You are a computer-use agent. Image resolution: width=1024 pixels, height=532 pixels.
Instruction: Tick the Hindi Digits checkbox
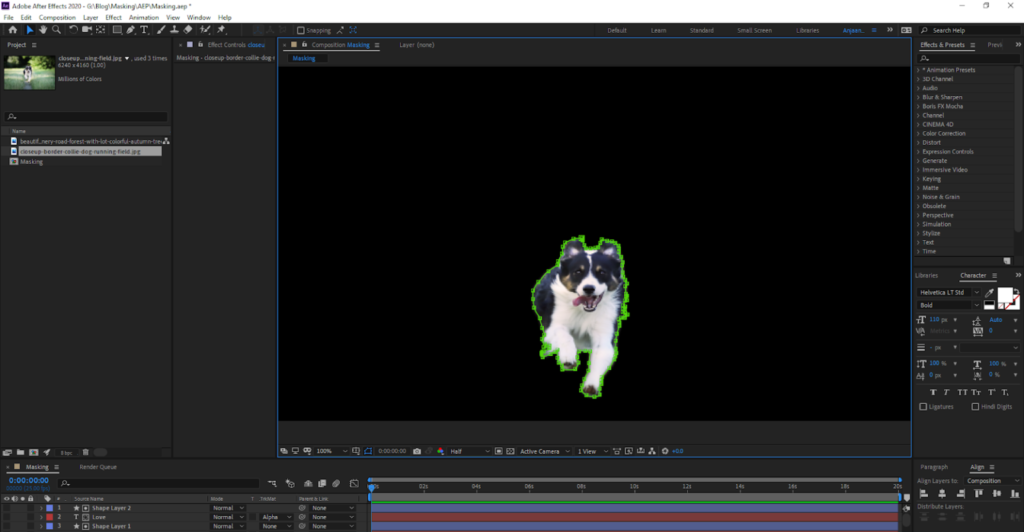[975, 407]
